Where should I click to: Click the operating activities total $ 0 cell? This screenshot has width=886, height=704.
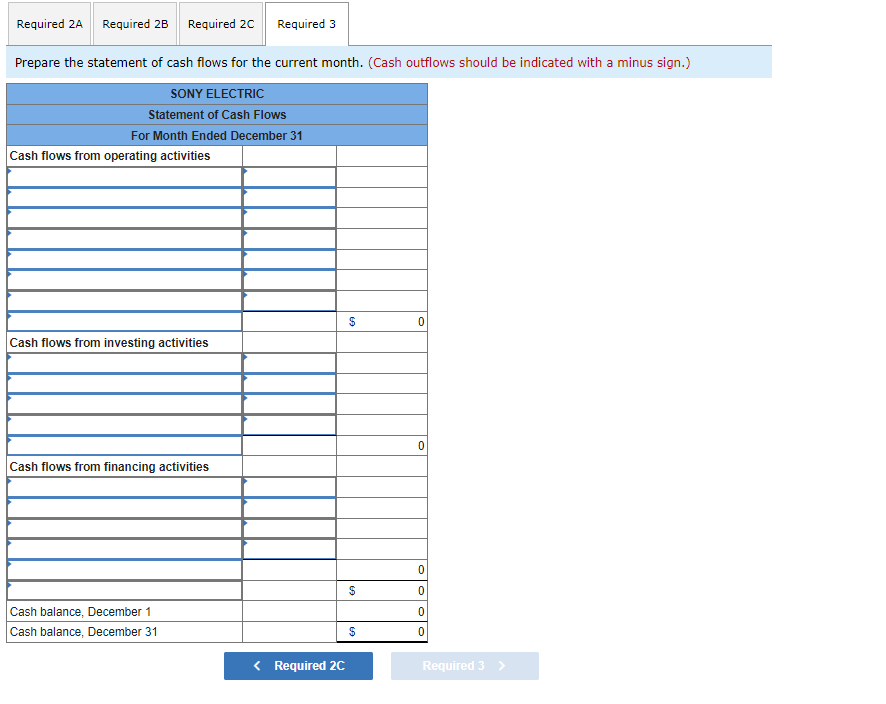pos(382,321)
